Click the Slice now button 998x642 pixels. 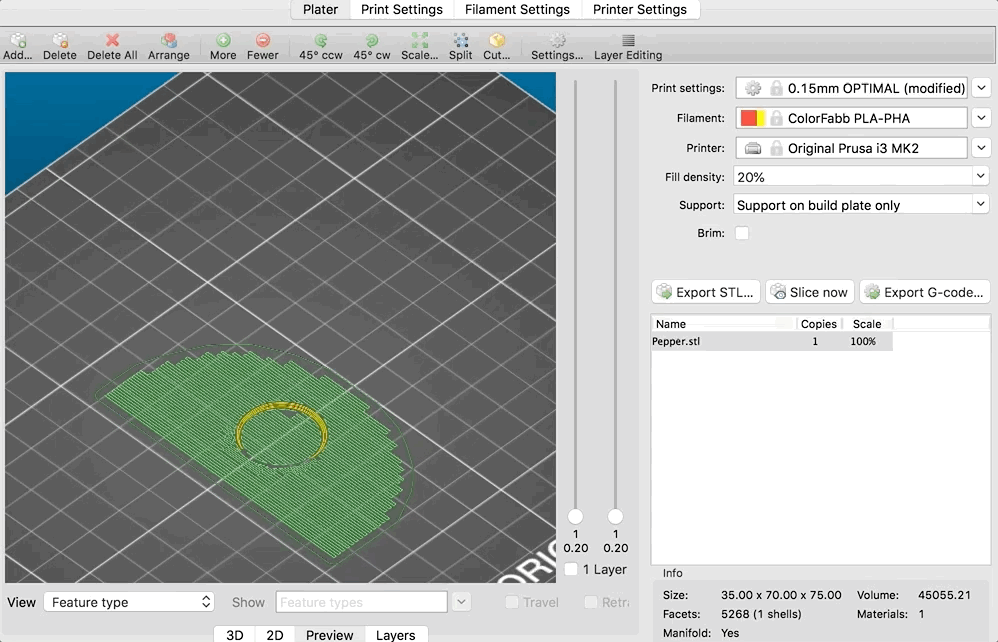coord(810,292)
